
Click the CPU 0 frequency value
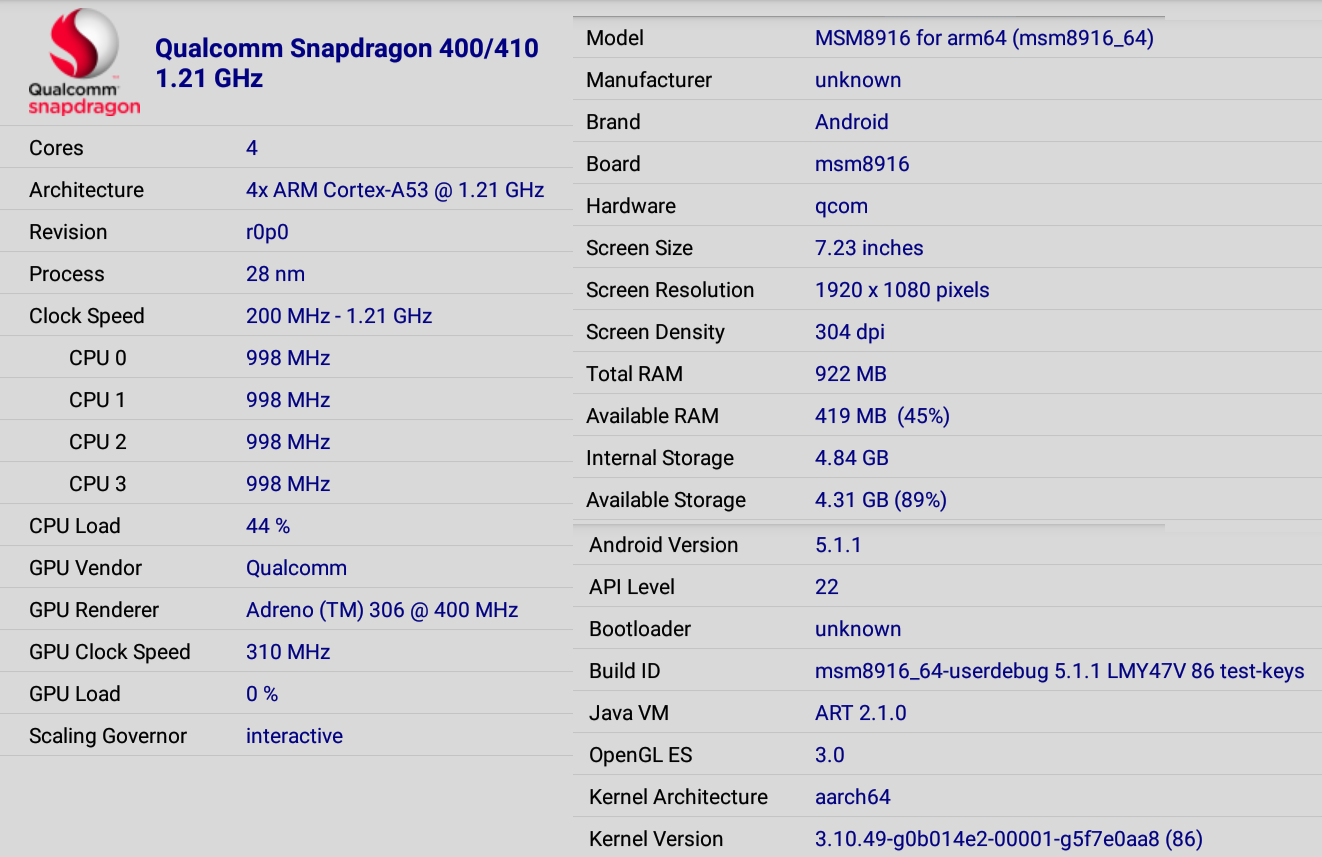(288, 358)
